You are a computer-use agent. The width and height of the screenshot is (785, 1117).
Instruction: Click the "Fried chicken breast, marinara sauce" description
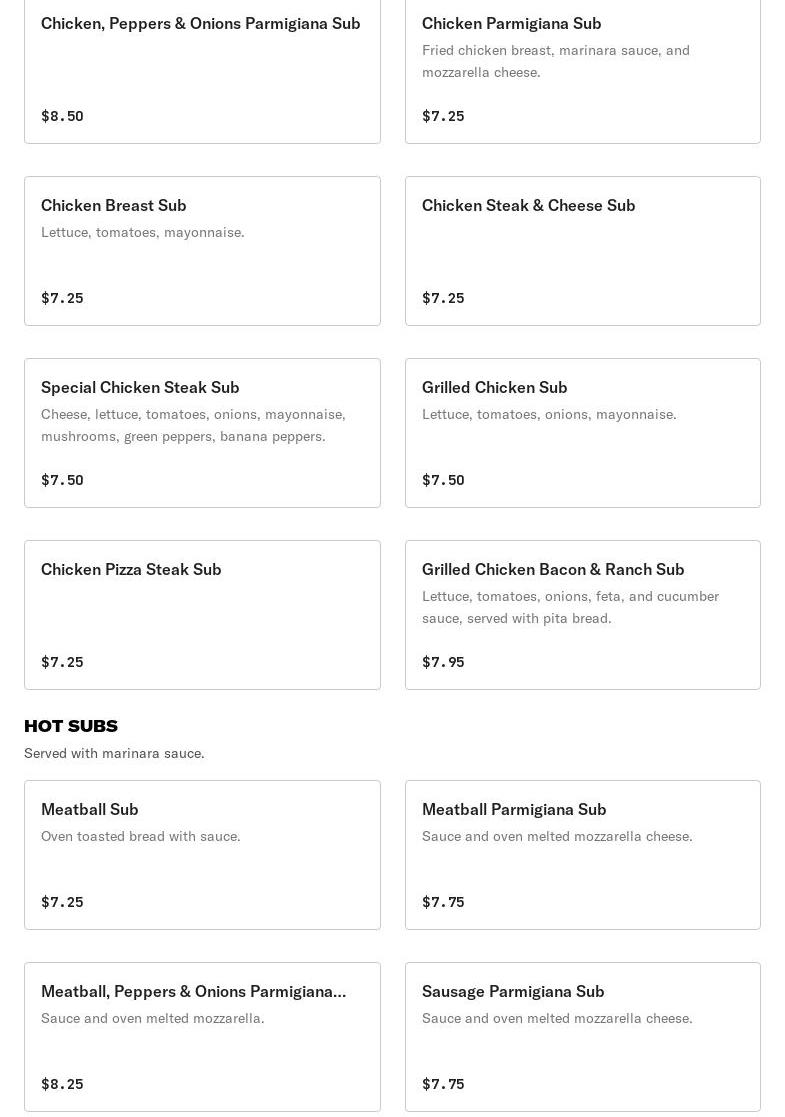pos(555,61)
